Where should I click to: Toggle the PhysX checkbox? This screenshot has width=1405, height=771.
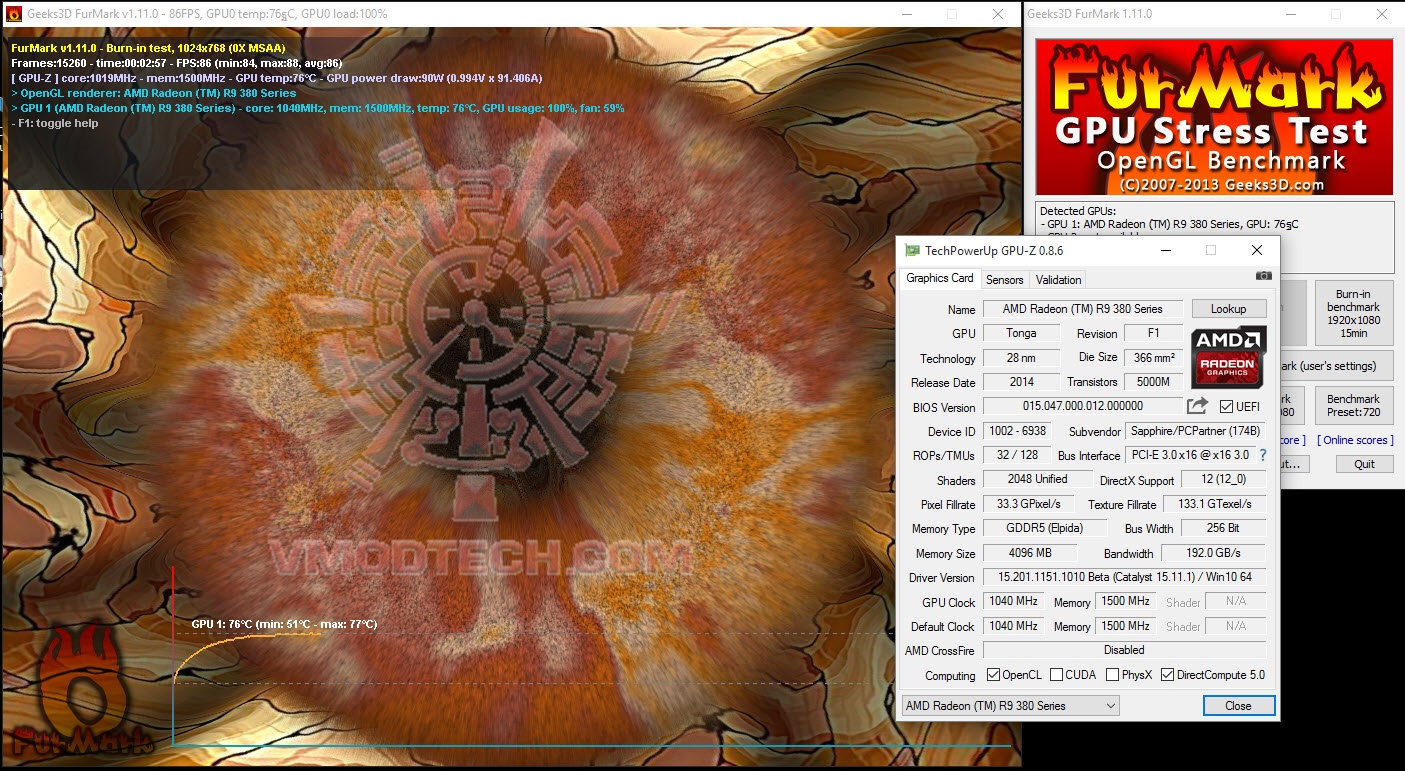[x=1112, y=675]
